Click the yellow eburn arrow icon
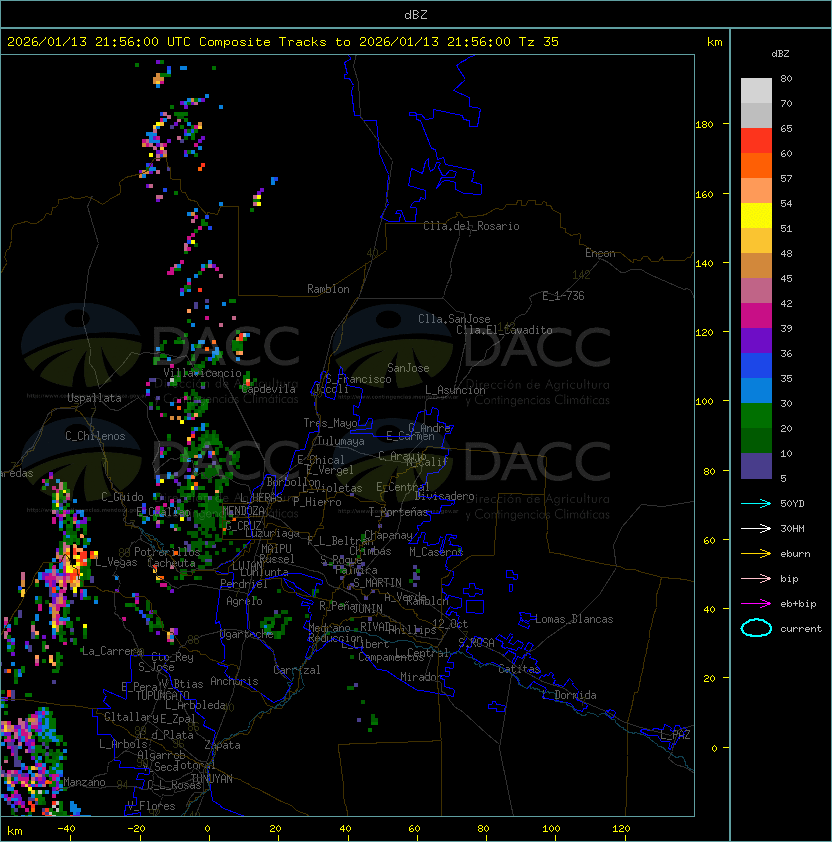The width and height of the screenshot is (832, 842). tap(756, 554)
